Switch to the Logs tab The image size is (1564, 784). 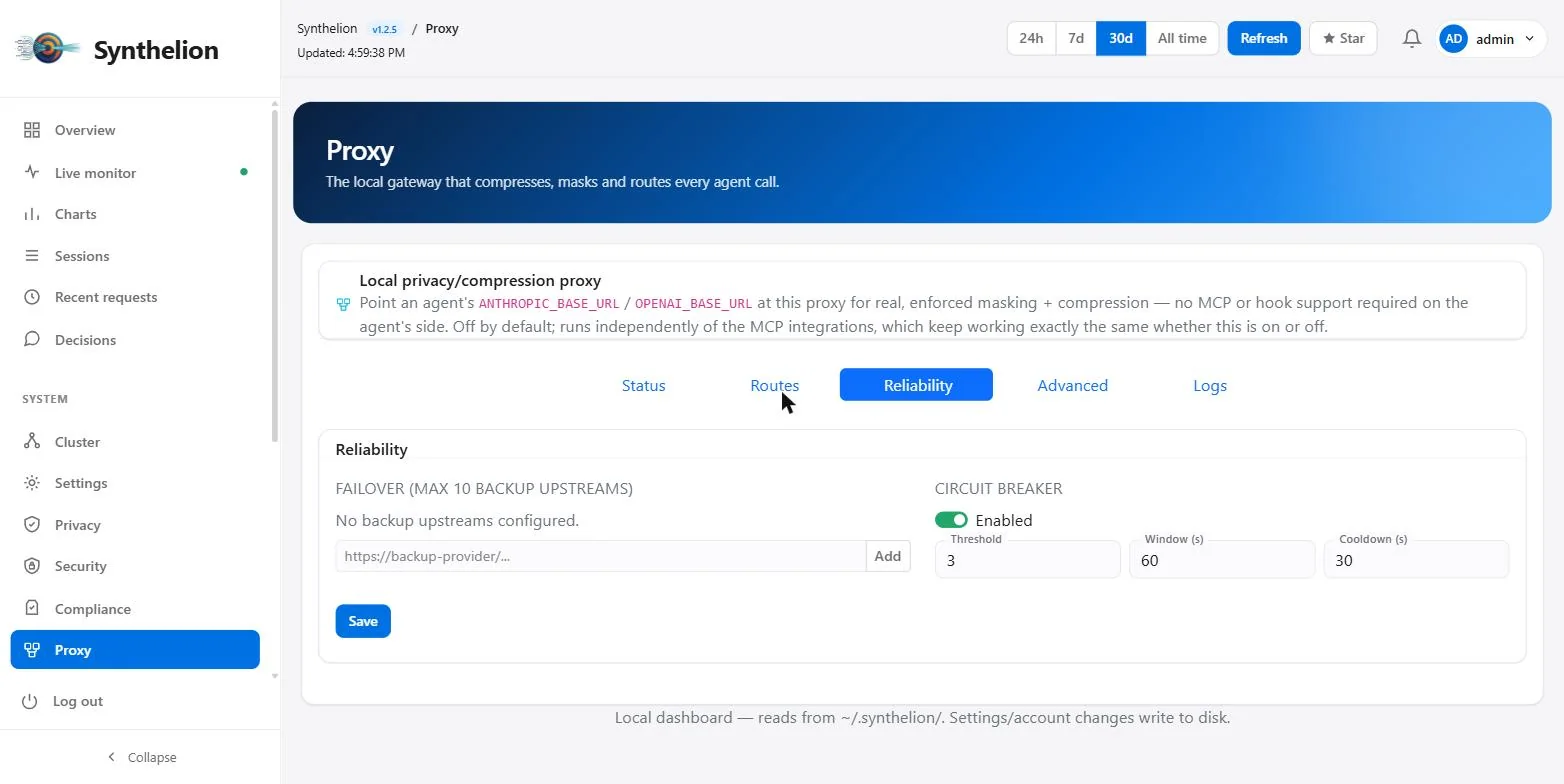click(1210, 385)
